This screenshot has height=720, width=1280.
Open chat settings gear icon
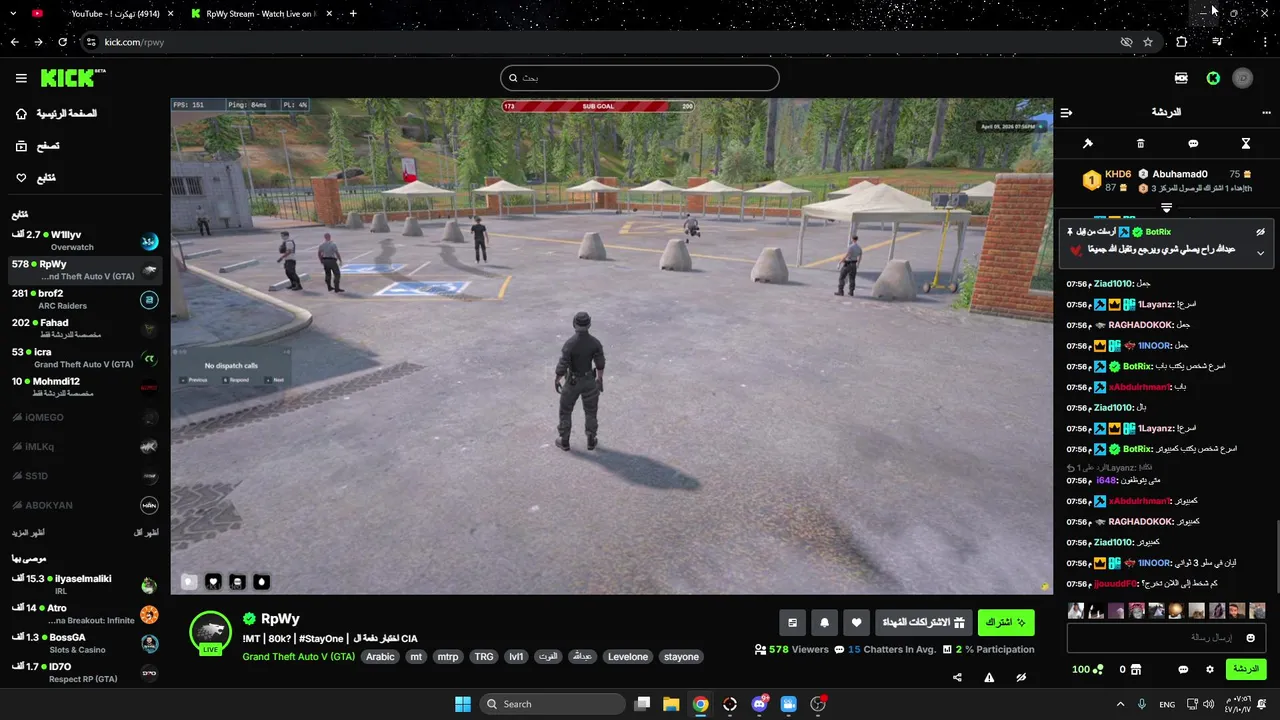pyautogui.click(x=1210, y=669)
